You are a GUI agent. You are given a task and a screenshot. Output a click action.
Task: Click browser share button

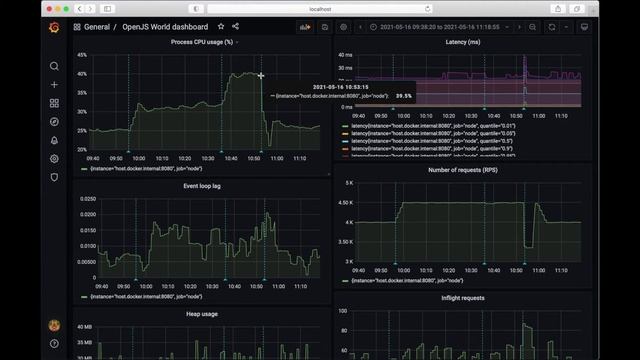tap(558, 9)
